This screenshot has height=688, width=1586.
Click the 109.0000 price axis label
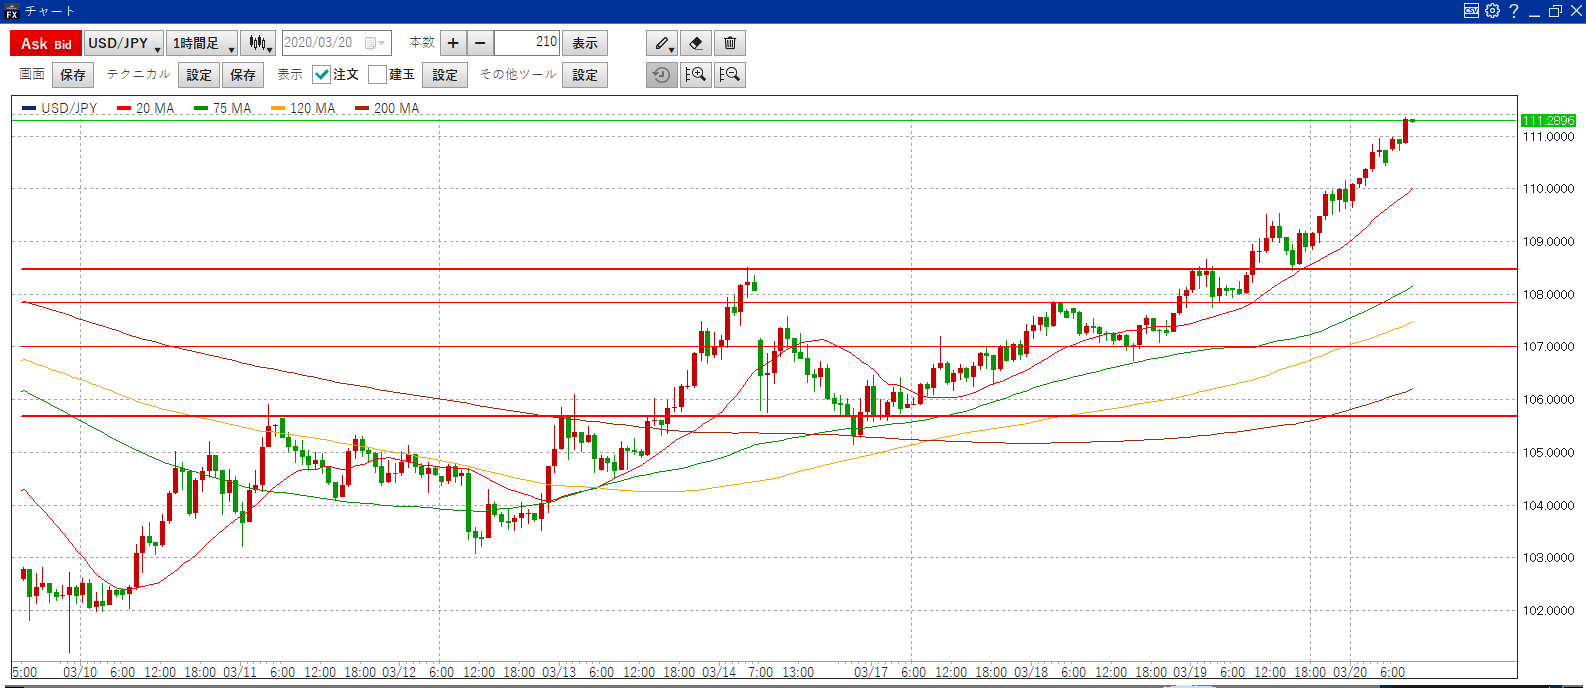(1548, 241)
